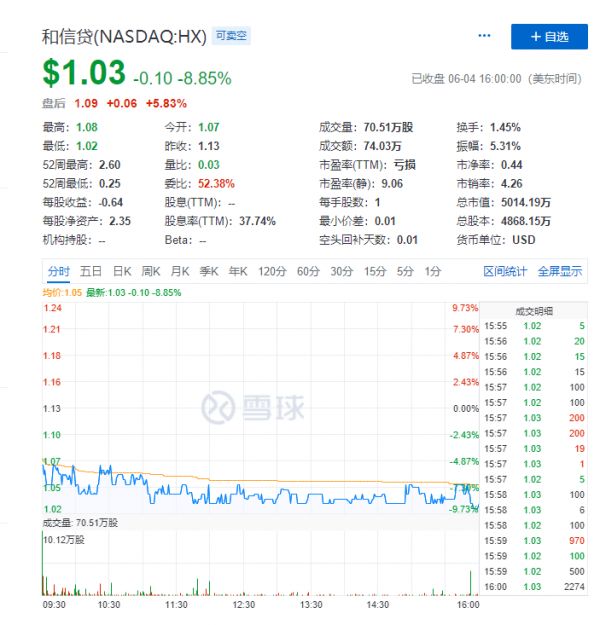Click the 雪球 watermark logo in chart

(x=247, y=407)
